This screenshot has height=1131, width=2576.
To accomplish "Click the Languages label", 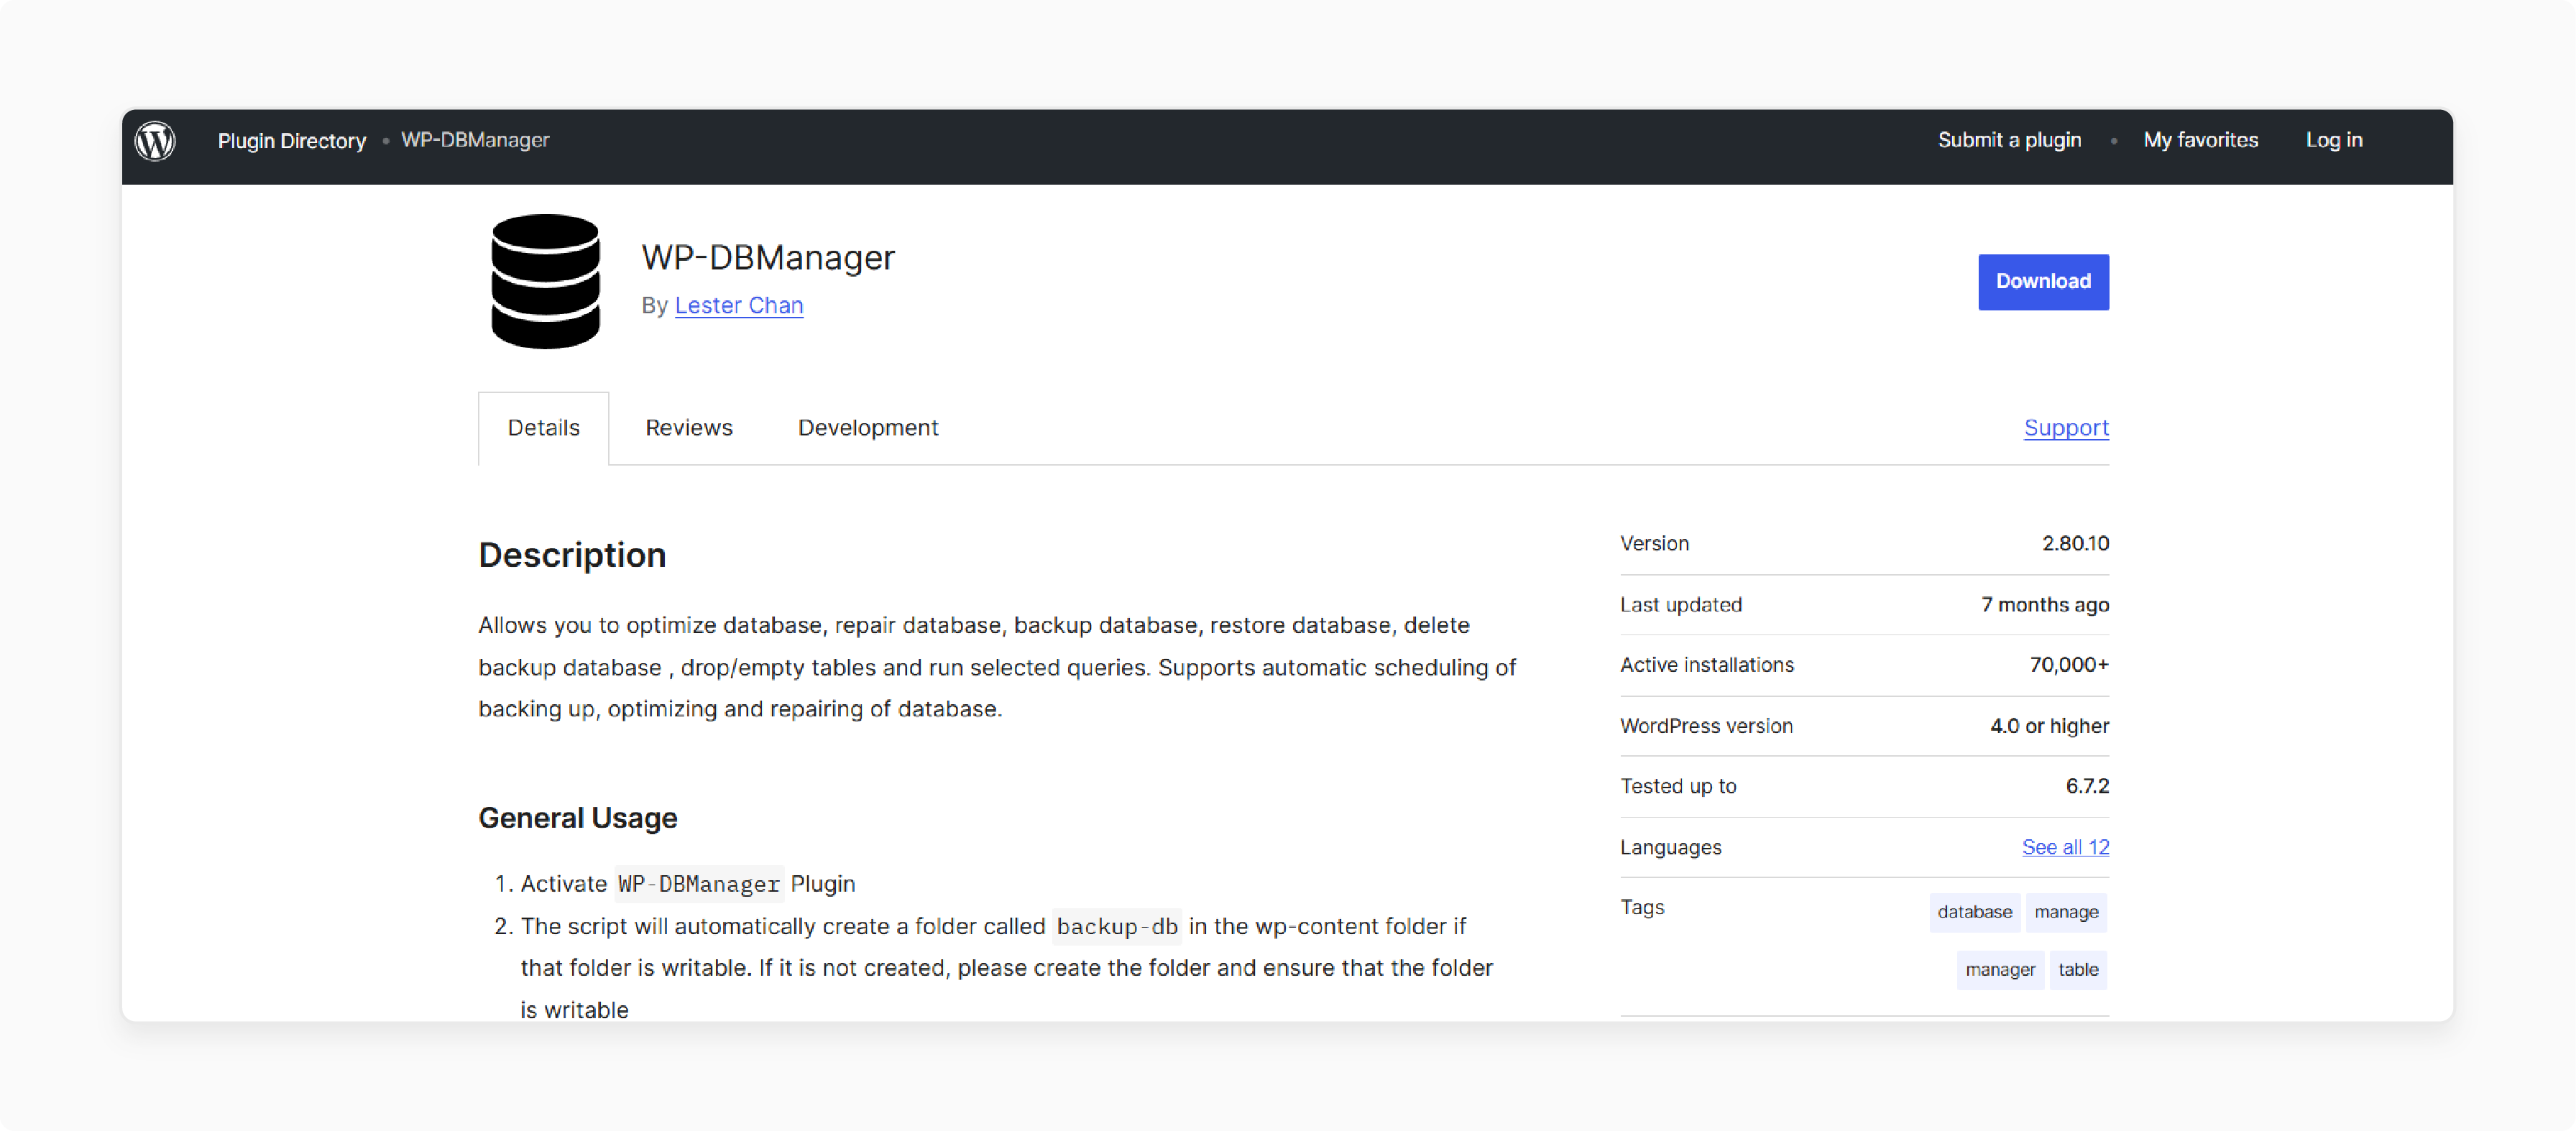I will [x=1670, y=847].
